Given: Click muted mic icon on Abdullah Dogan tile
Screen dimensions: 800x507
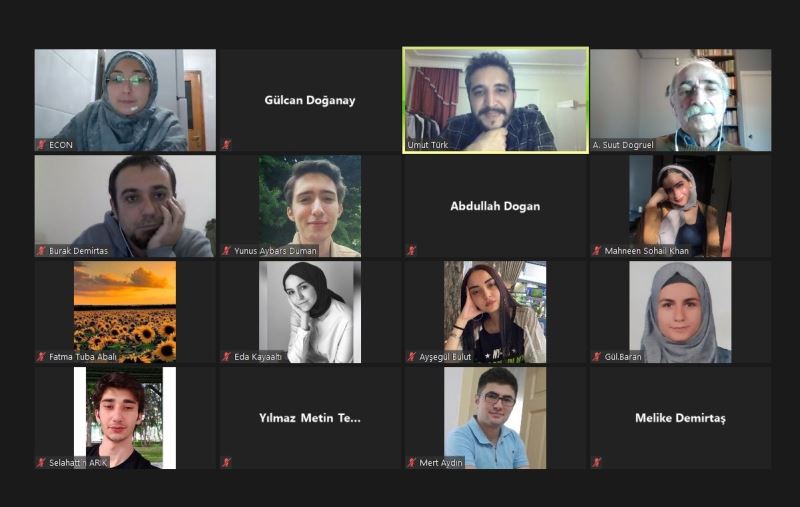Looking at the screenshot, I should coord(412,250).
